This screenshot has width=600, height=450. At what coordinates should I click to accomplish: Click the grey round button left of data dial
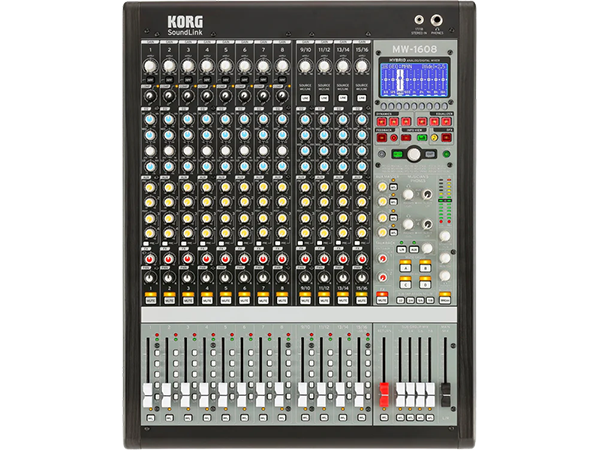(382, 154)
